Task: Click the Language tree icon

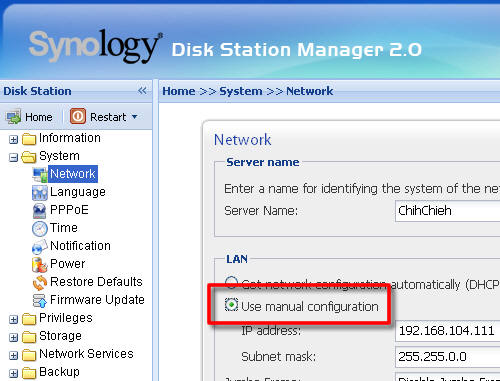Action: 40,192
